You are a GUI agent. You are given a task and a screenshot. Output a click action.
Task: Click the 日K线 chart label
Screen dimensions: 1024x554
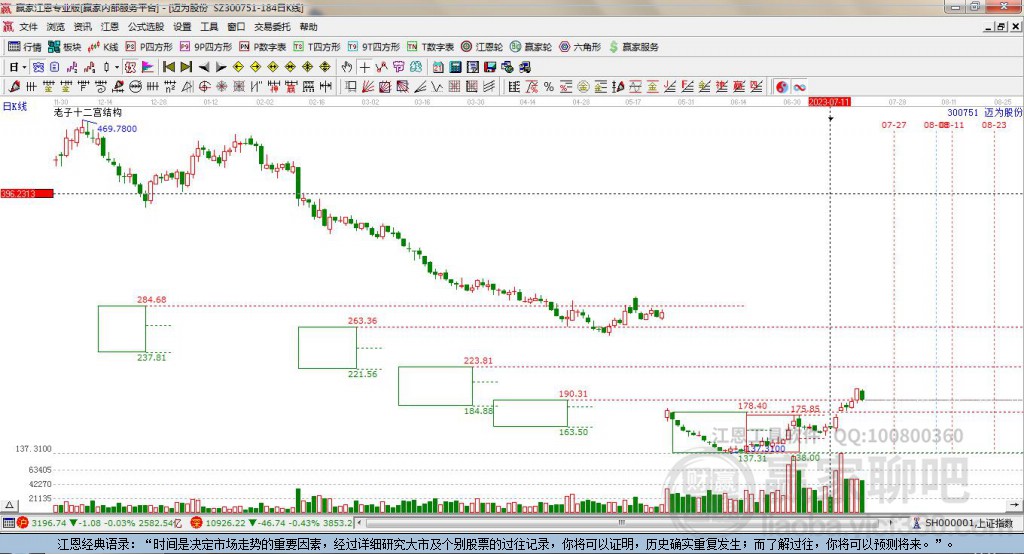tap(14, 106)
